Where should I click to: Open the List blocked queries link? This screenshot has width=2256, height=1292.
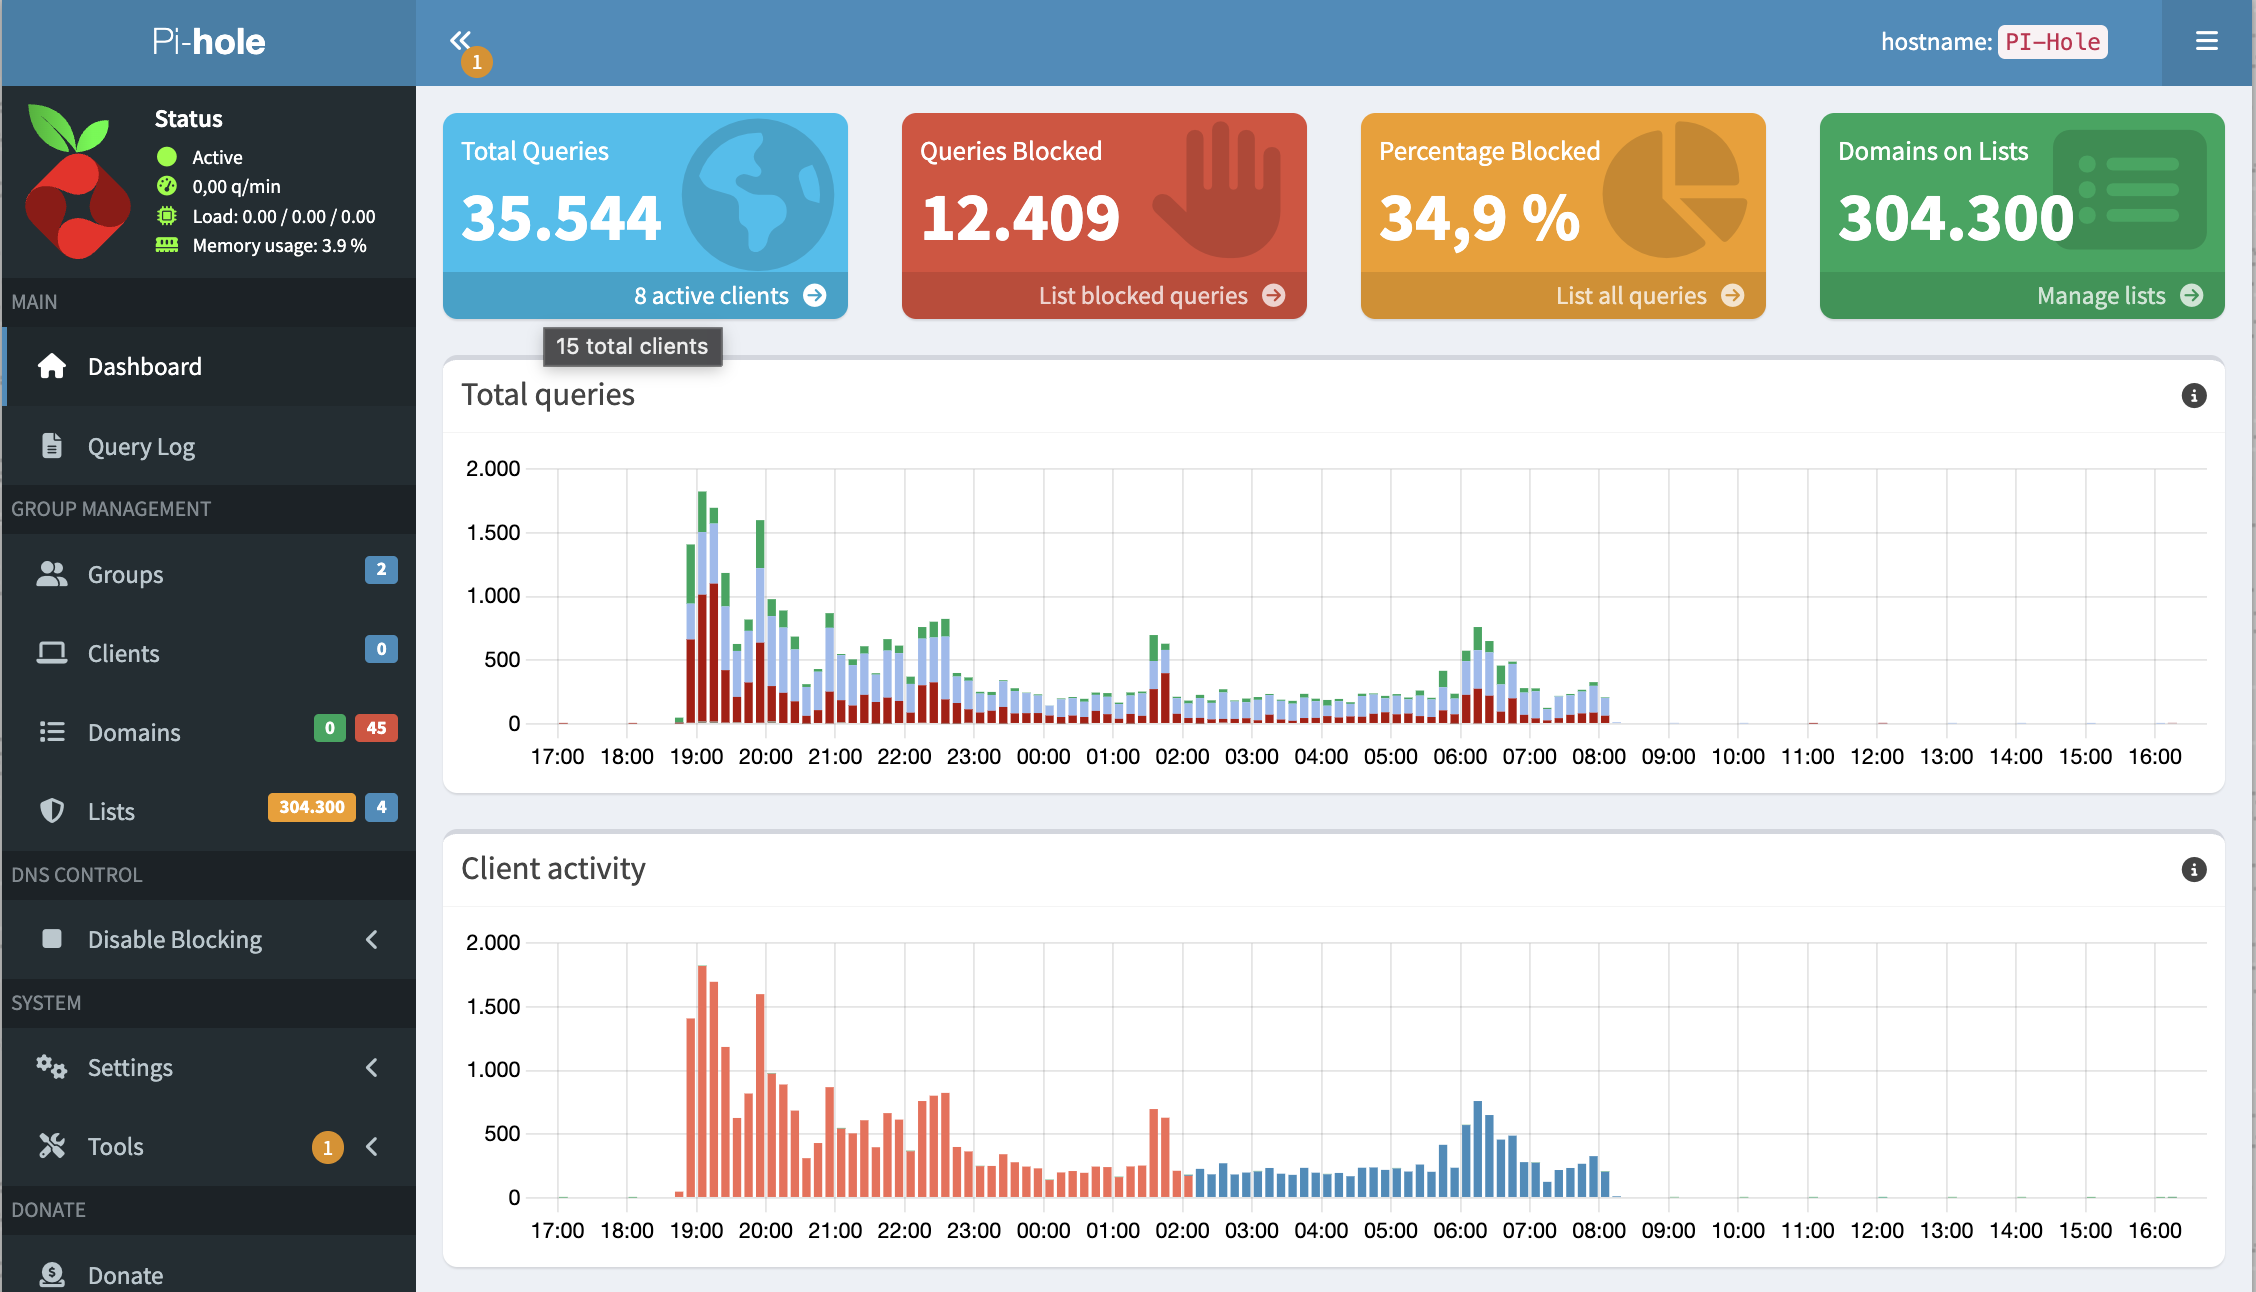[x=1143, y=296]
